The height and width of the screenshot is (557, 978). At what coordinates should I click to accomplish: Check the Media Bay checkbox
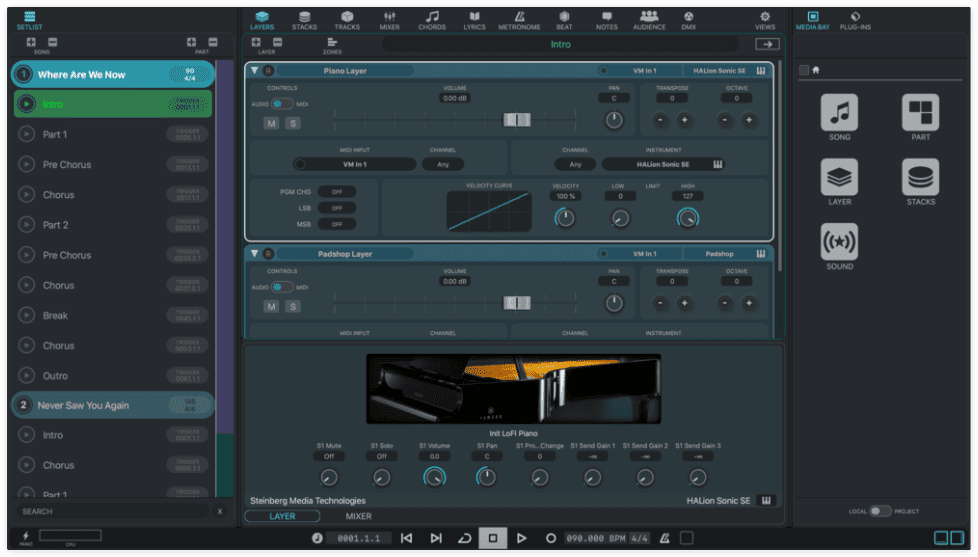coord(803,70)
